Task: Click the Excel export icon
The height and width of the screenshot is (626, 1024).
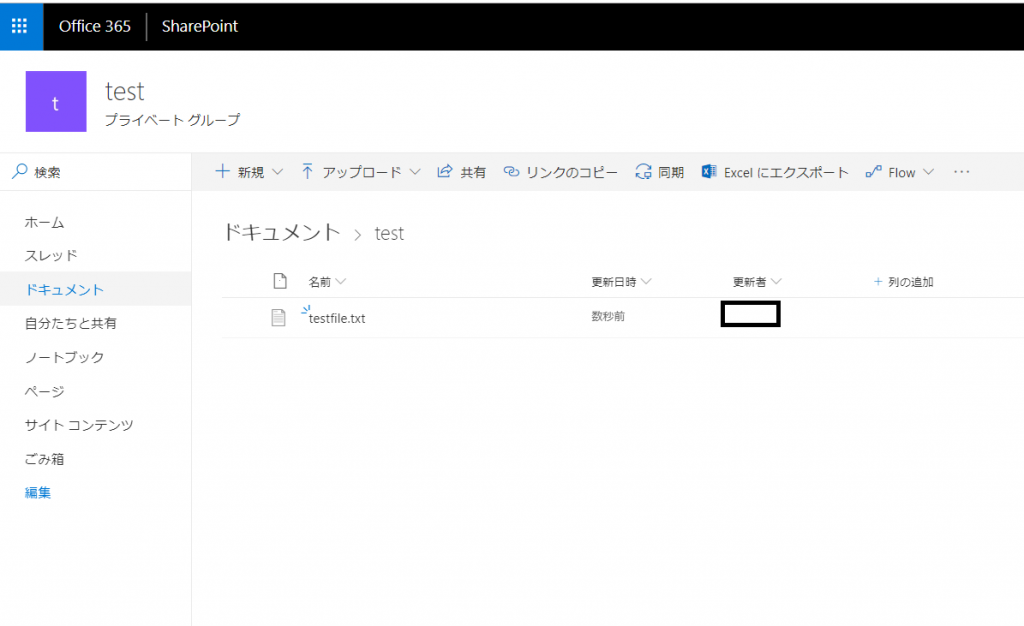Action: coord(709,172)
